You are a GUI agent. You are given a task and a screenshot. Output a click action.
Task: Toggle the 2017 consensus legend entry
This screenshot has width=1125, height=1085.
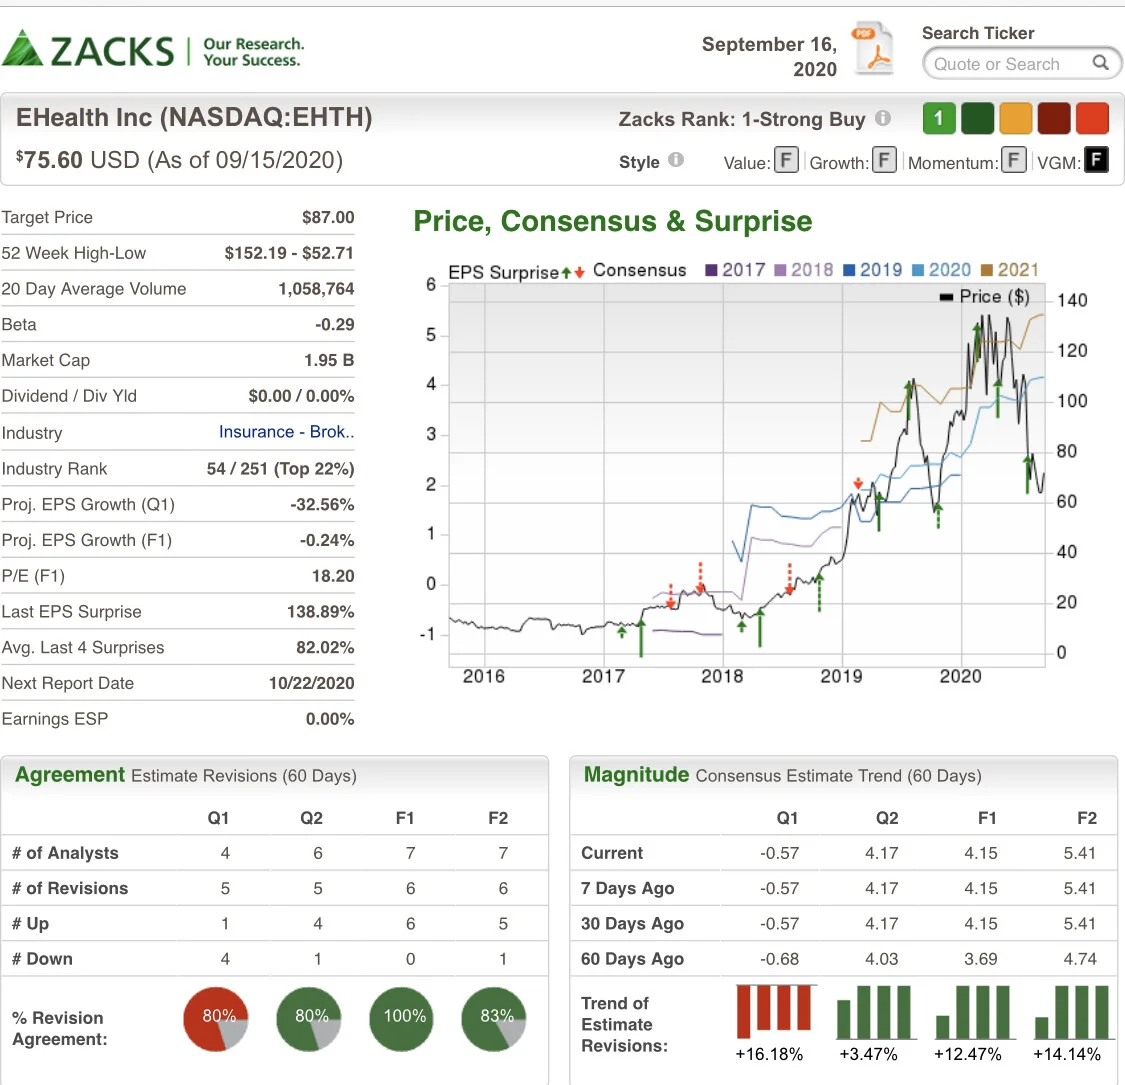(x=735, y=270)
